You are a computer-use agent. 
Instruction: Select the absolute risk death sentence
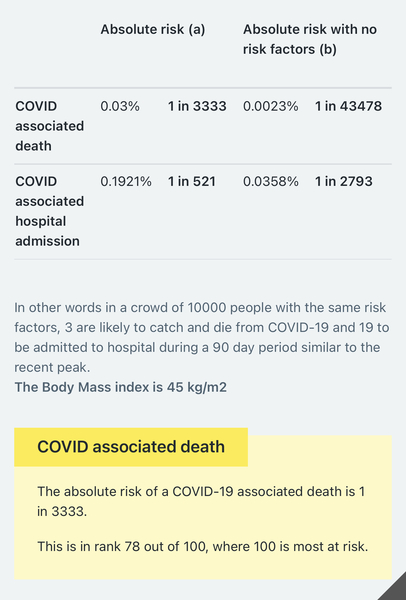(201, 501)
